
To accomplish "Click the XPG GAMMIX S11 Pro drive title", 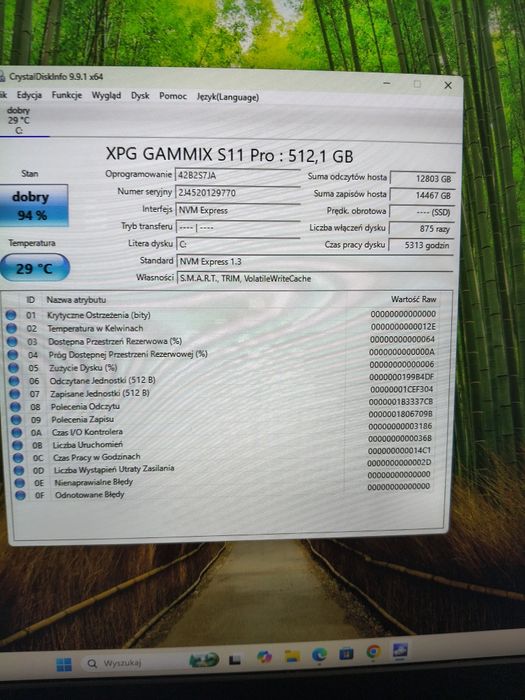I will pyautogui.click(x=229, y=155).
